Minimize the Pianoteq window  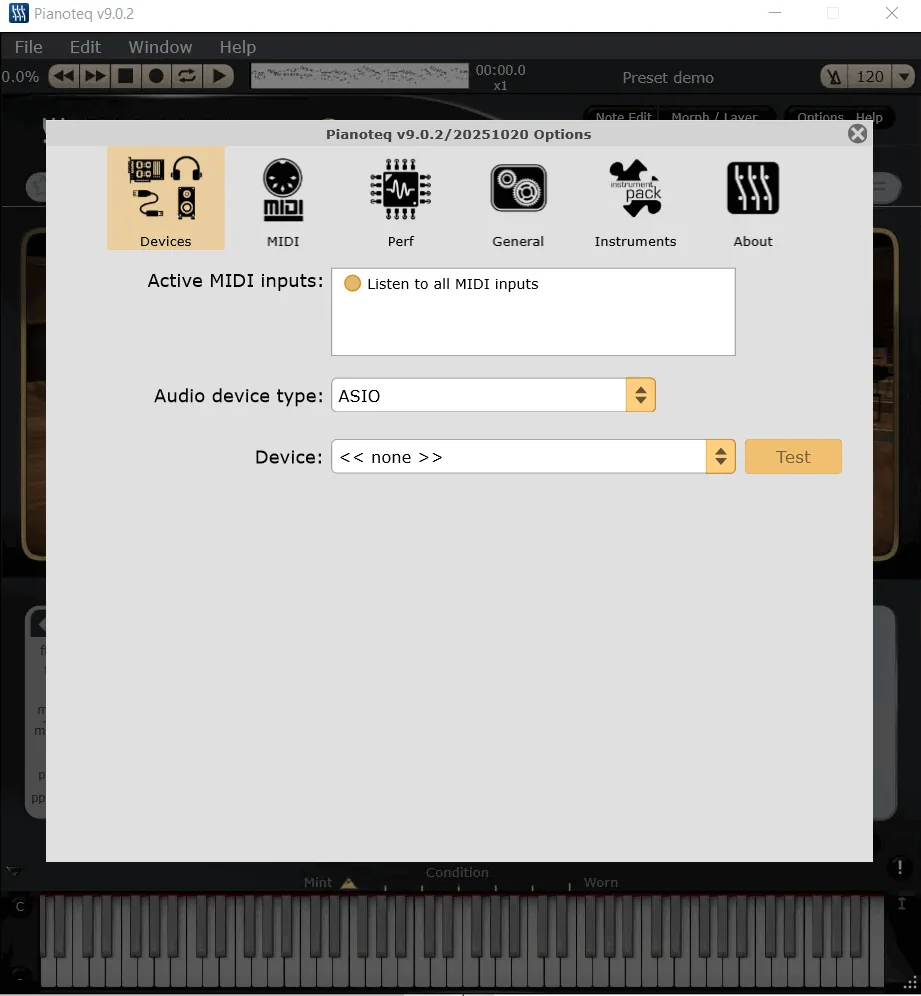tap(775, 13)
